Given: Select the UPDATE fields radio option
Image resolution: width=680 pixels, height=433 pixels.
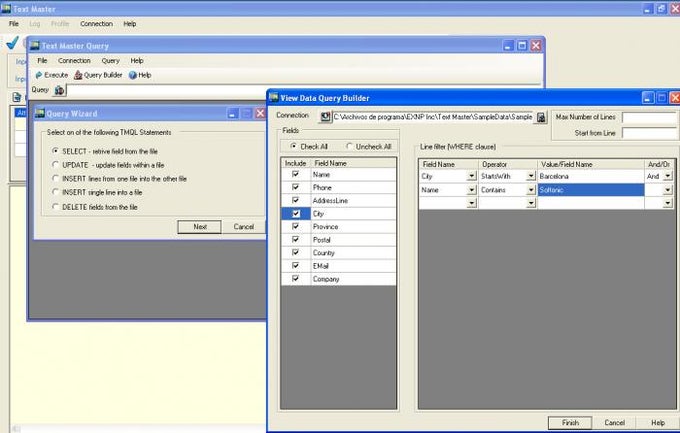Looking at the screenshot, I should click(x=55, y=165).
